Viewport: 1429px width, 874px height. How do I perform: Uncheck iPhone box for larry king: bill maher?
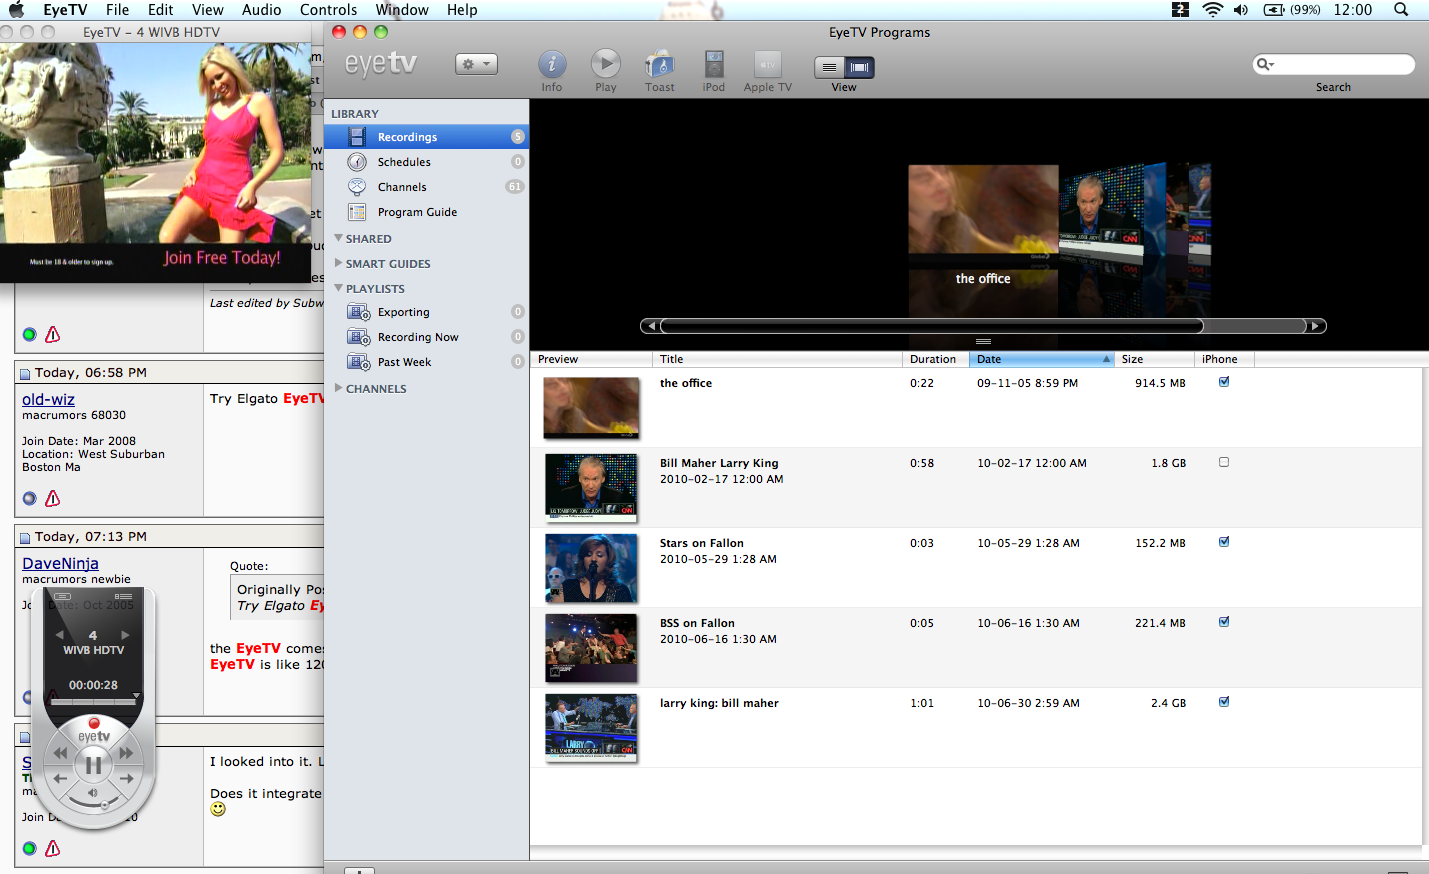coord(1224,702)
